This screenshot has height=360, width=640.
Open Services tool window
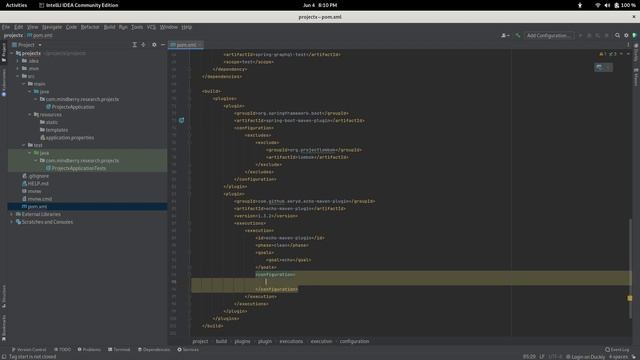tap(188, 350)
